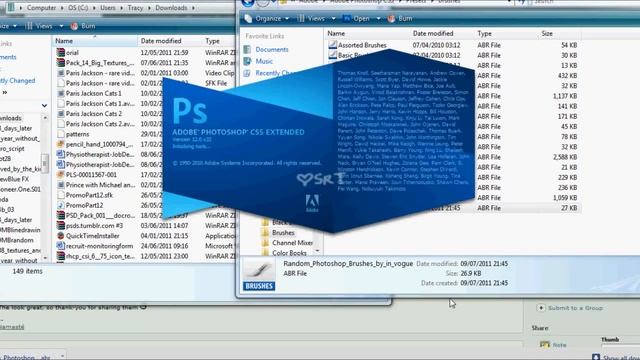
Task: Sort Downloads window by Name column
Action: [x=64, y=41]
